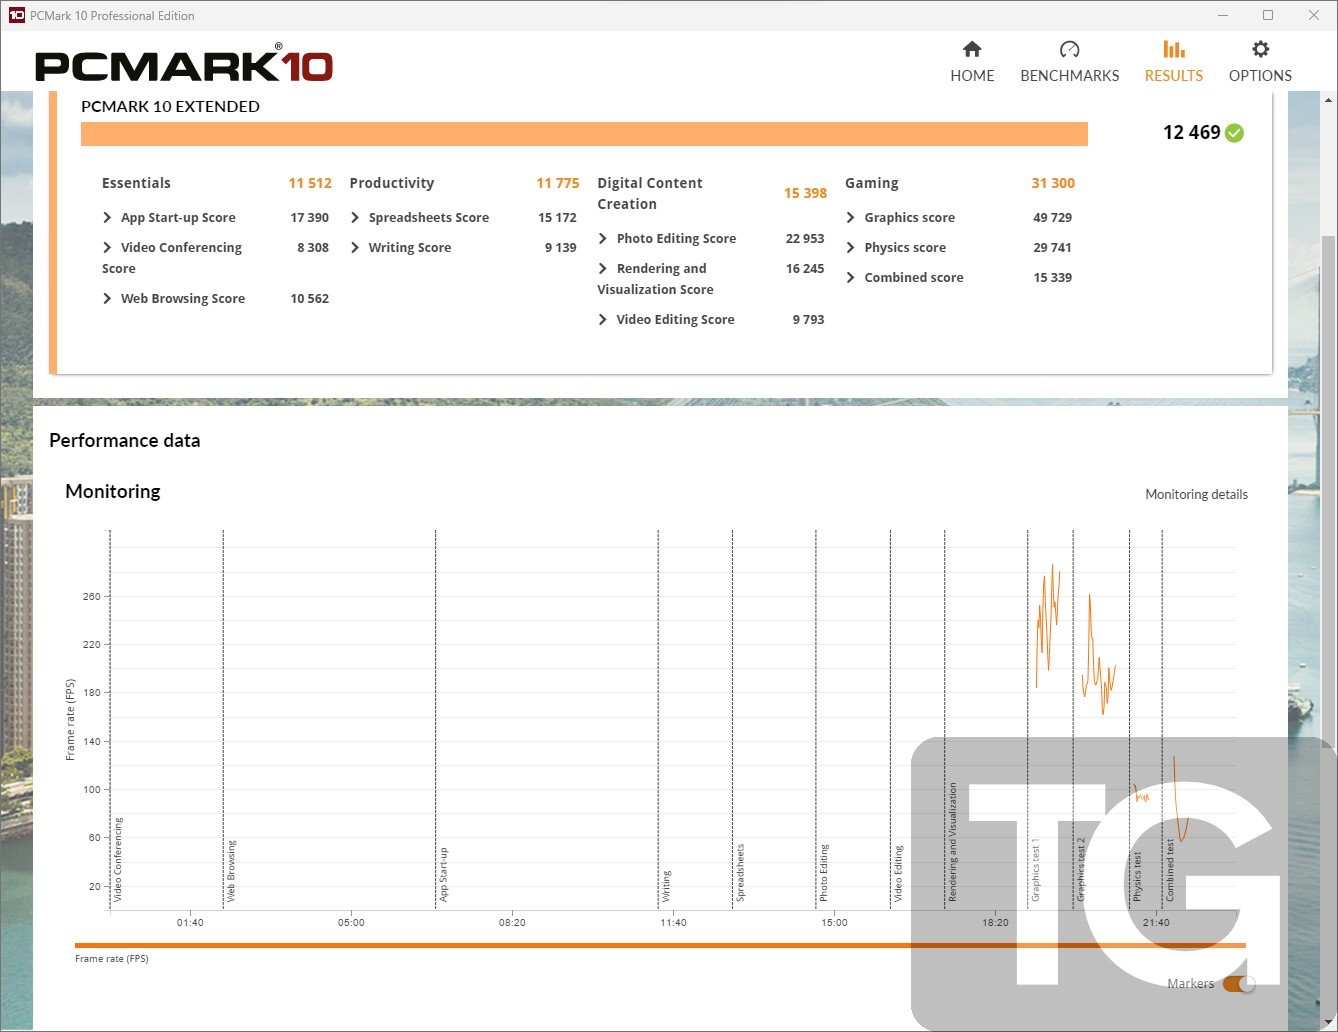
Task: Click the Spreadsheets value 15 172
Action: click(x=557, y=217)
